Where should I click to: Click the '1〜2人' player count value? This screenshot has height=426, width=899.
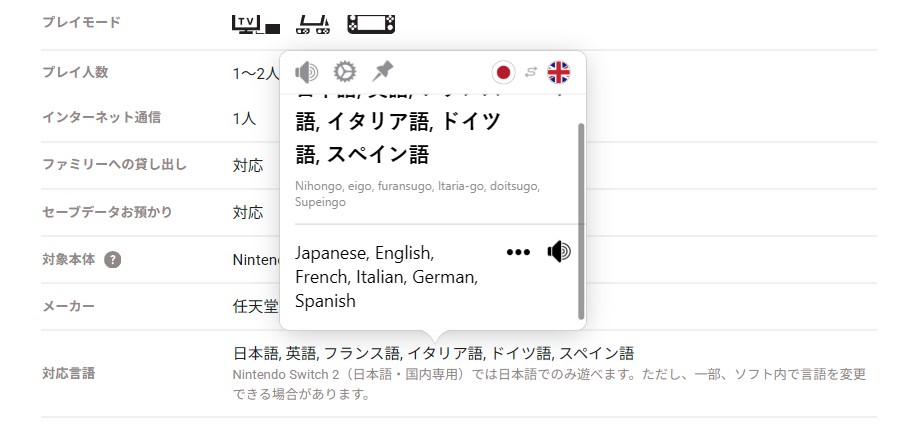point(256,73)
